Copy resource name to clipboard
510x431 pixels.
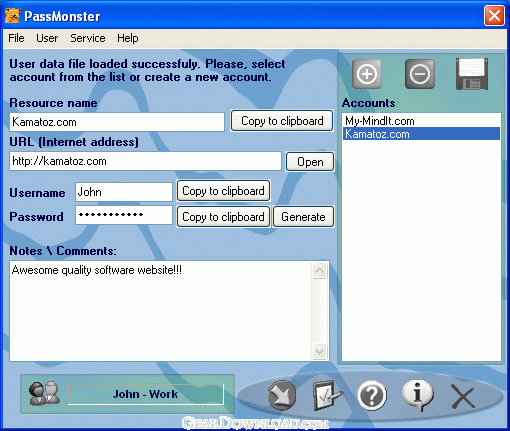point(282,121)
